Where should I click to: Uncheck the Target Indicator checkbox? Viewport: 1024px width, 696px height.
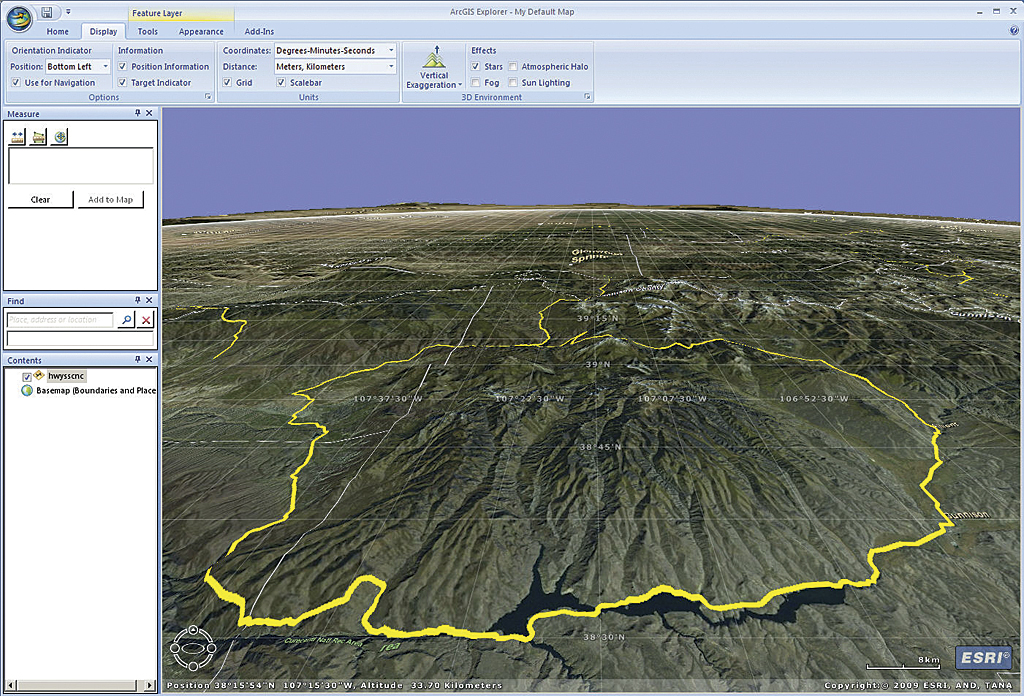coord(122,83)
